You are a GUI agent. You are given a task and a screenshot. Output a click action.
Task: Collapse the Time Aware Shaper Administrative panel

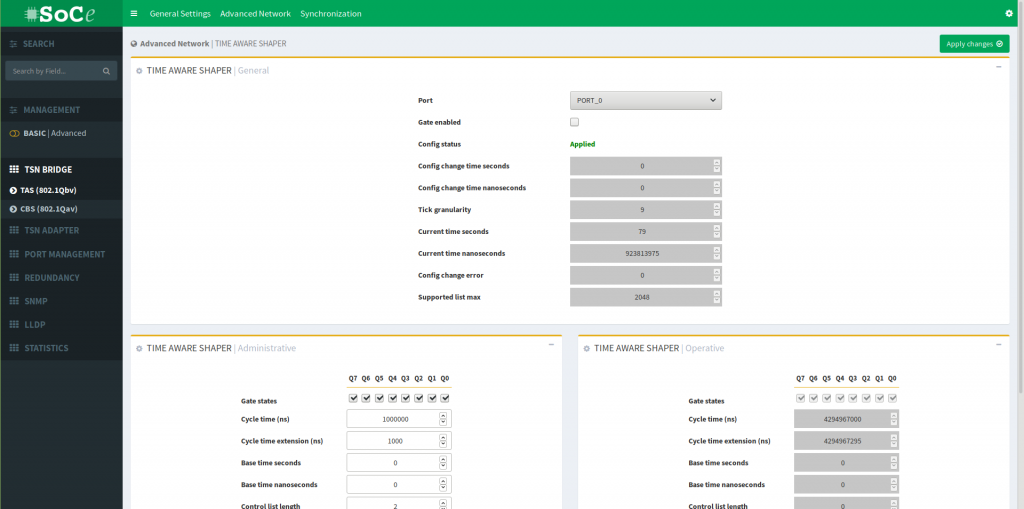pyautogui.click(x=551, y=344)
